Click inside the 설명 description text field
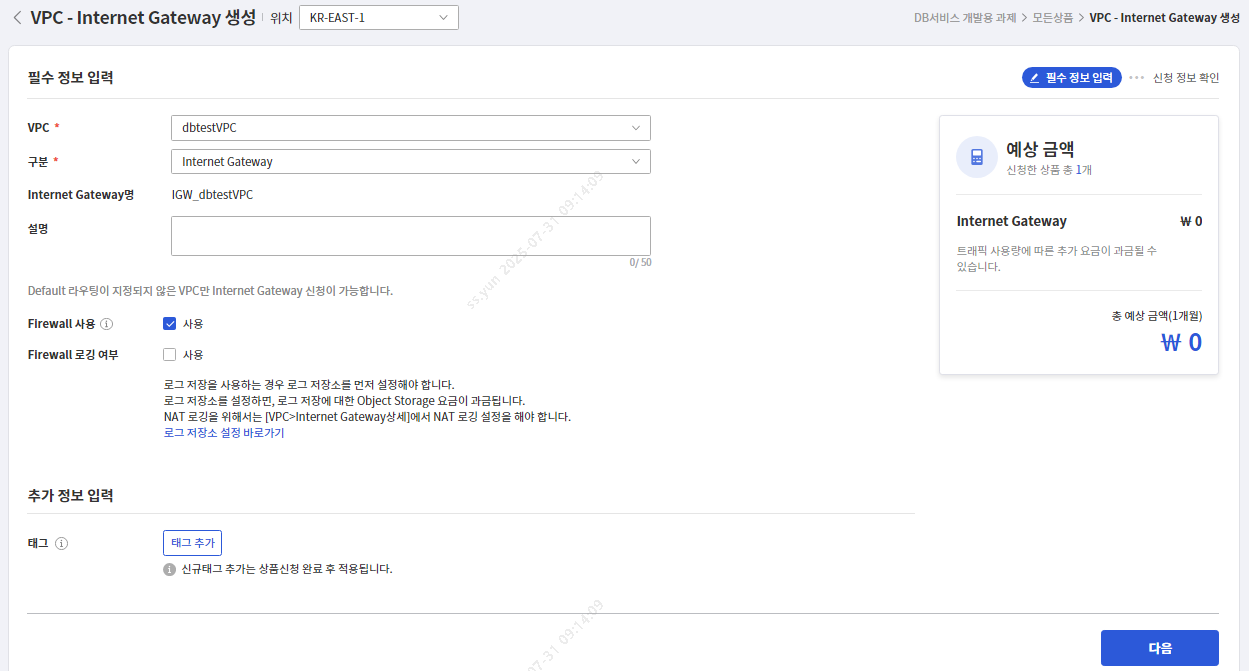The width and height of the screenshot is (1249, 671). (x=410, y=237)
